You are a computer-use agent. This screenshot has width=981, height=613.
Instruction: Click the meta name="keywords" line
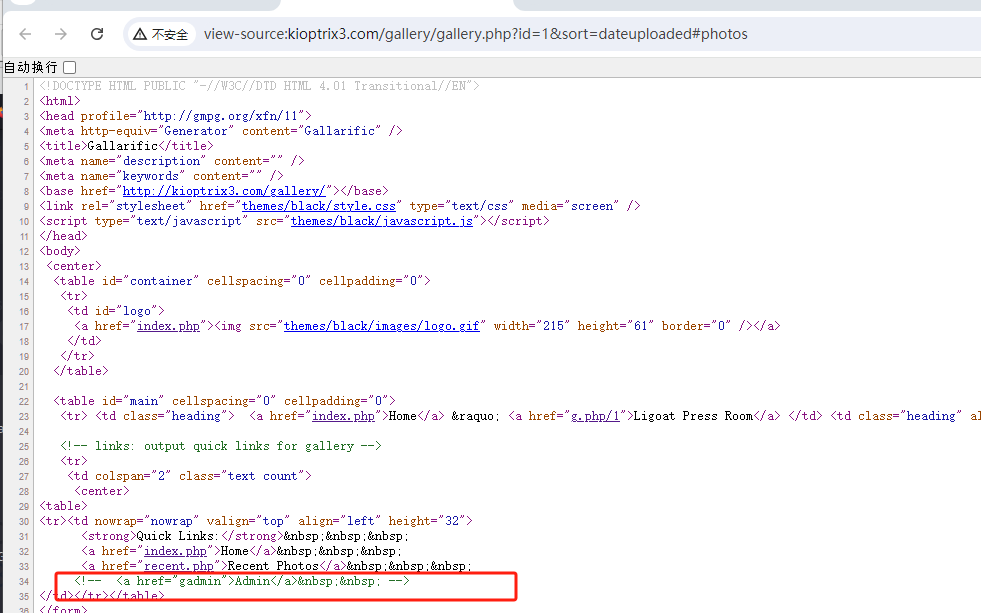click(161, 176)
